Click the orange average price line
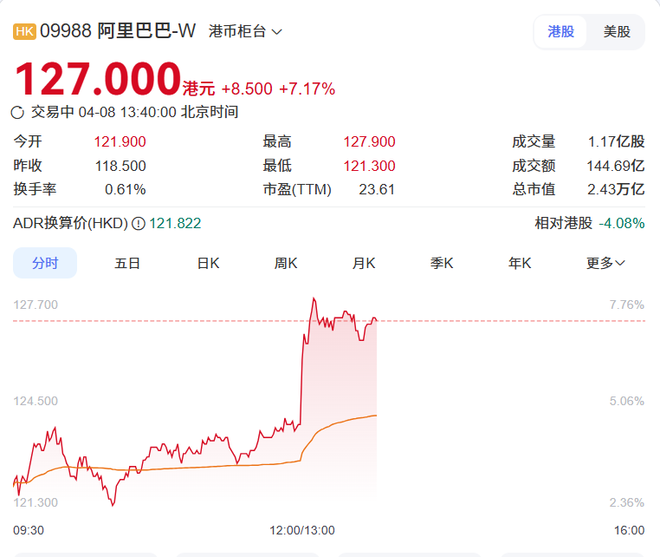Viewport: 660px width, 557px height. point(340,421)
